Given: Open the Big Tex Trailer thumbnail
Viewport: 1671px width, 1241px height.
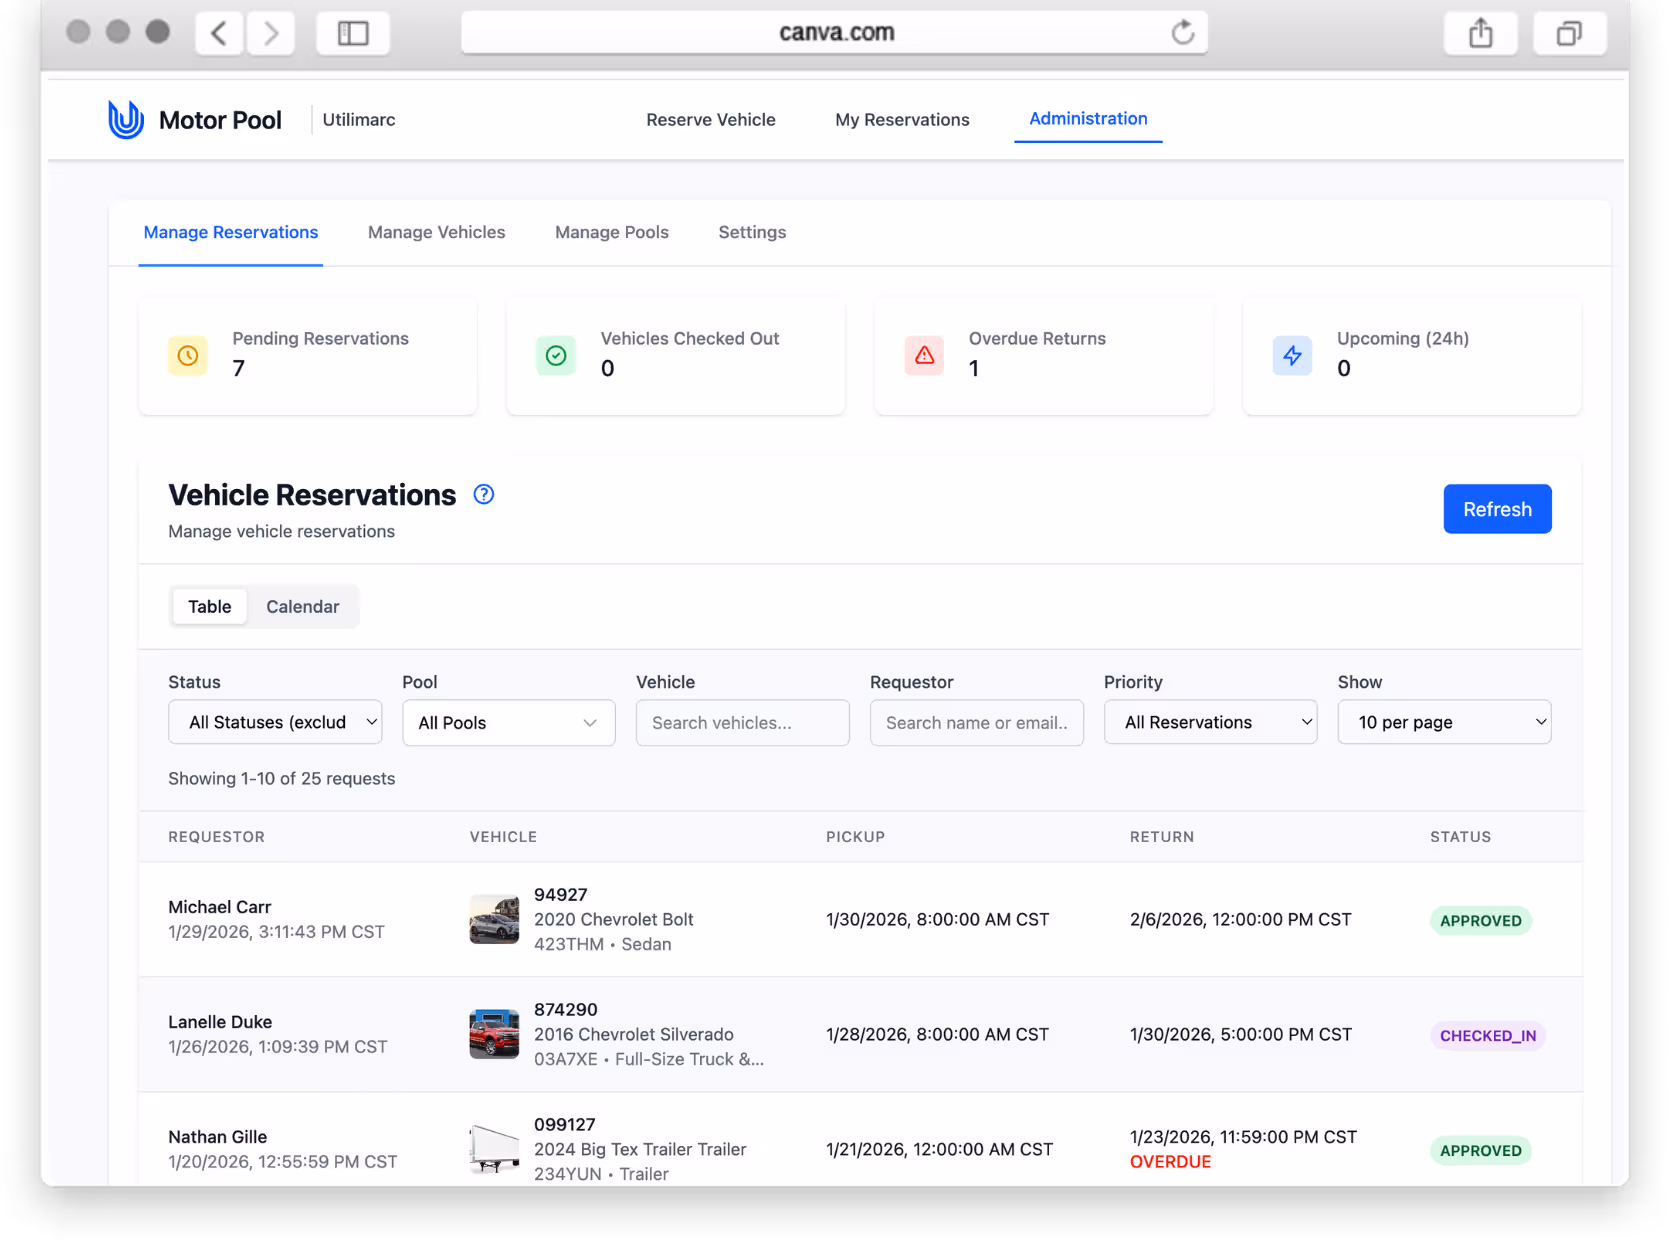Looking at the screenshot, I should pyautogui.click(x=494, y=1149).
